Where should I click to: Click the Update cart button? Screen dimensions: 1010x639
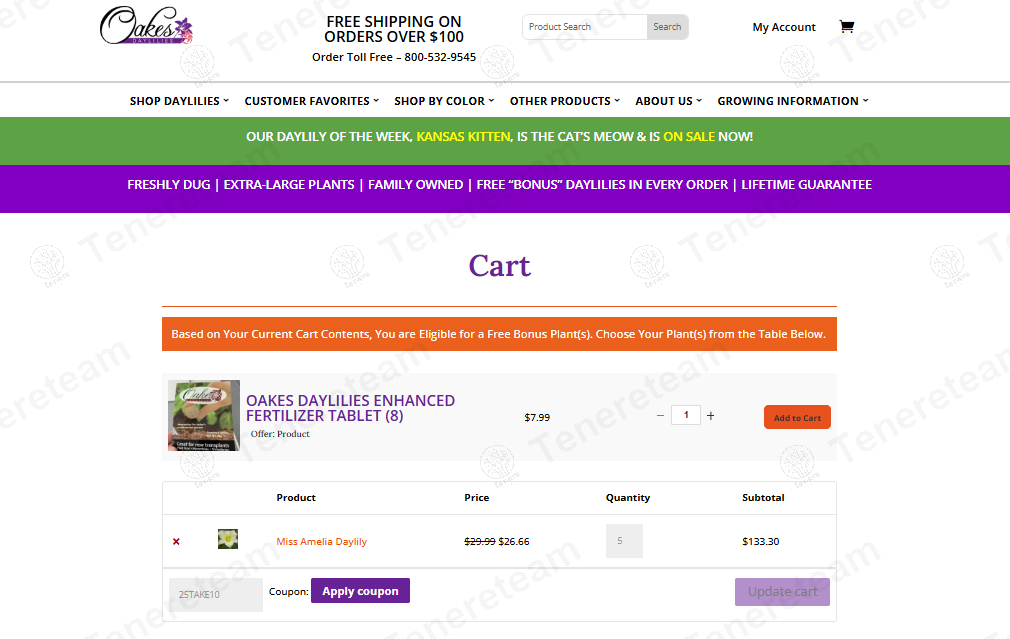click(782, 592)
